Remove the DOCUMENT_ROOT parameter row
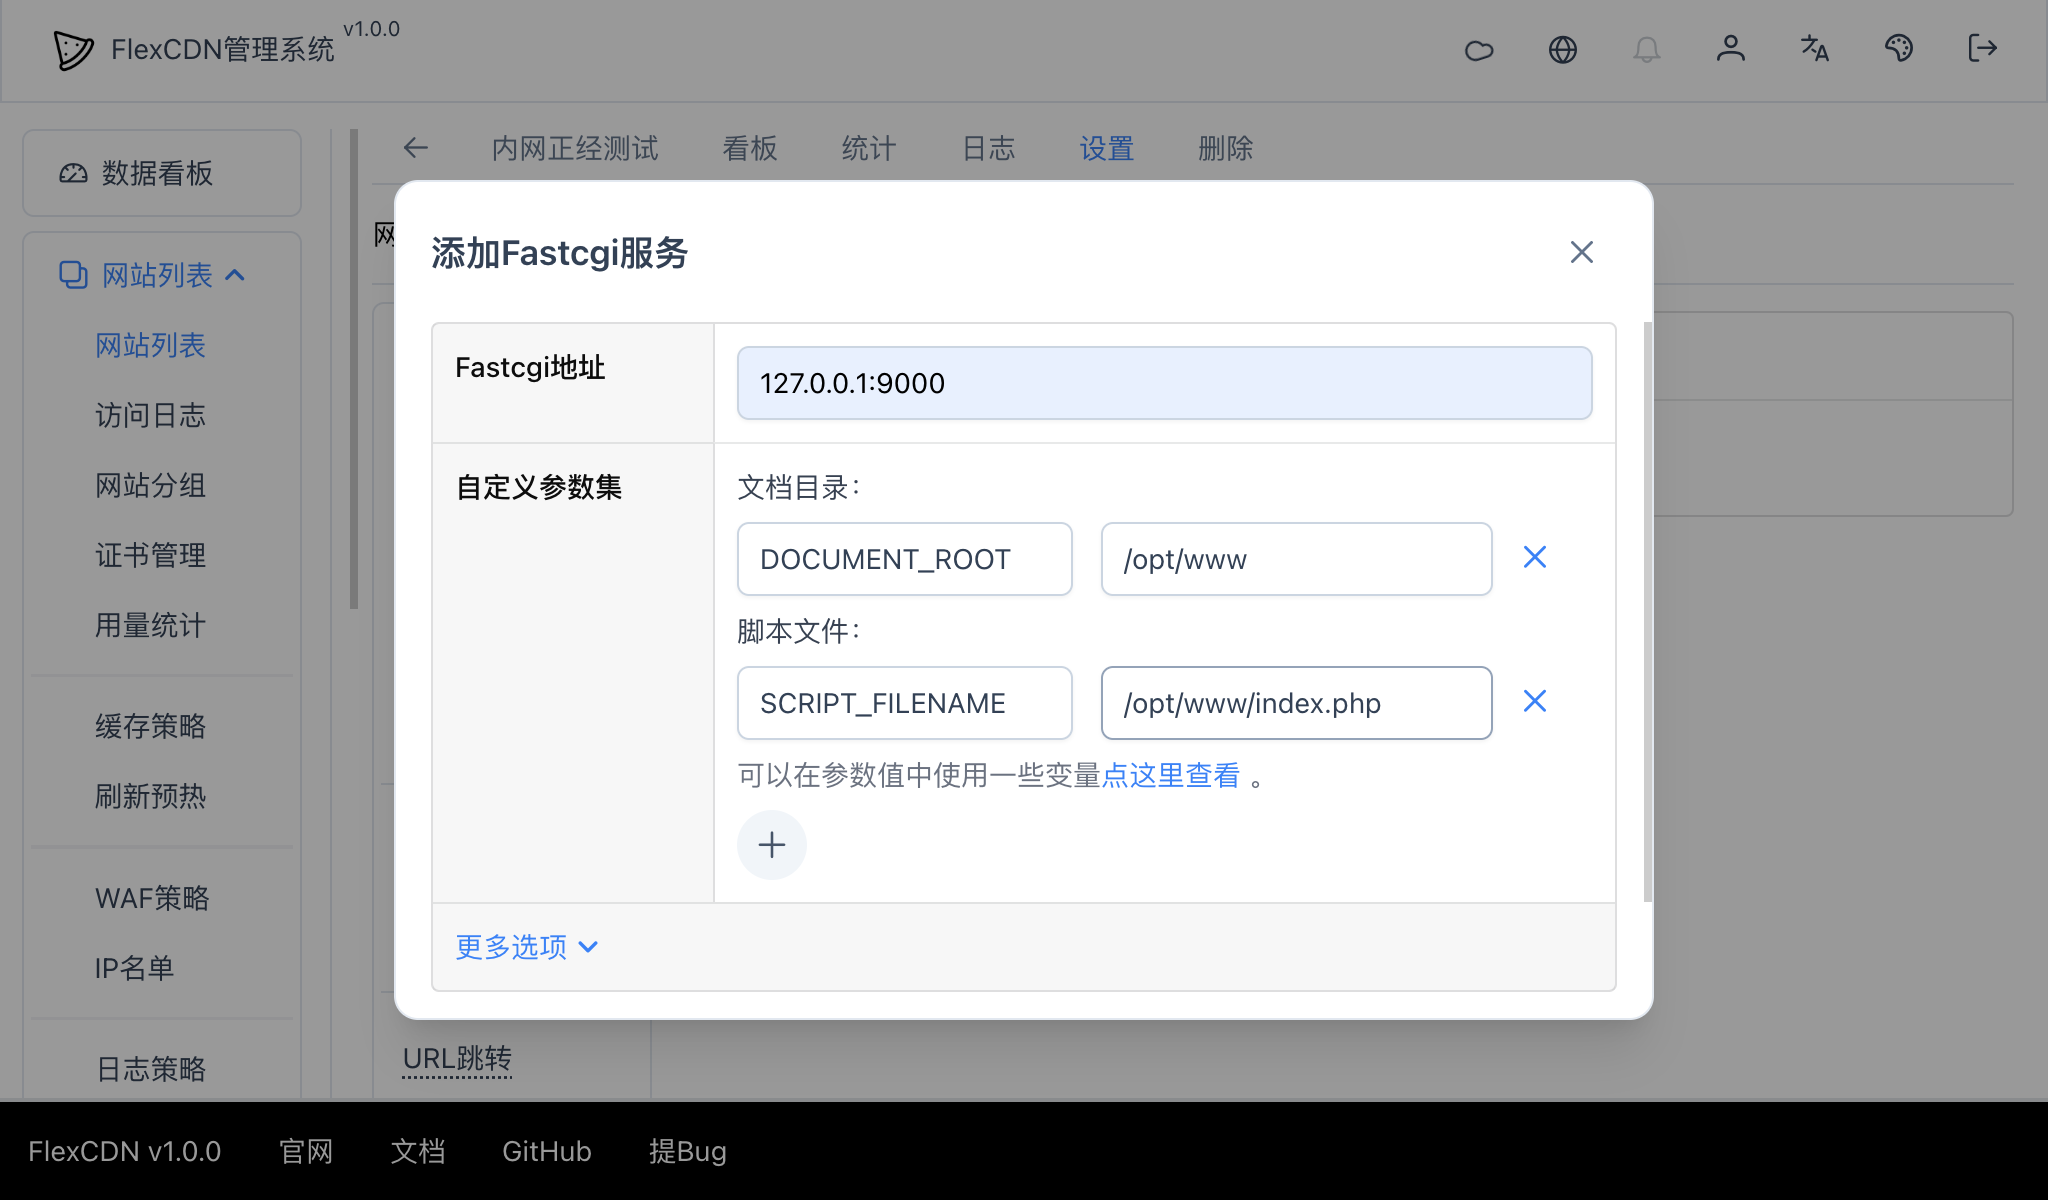 point(1534,557)
